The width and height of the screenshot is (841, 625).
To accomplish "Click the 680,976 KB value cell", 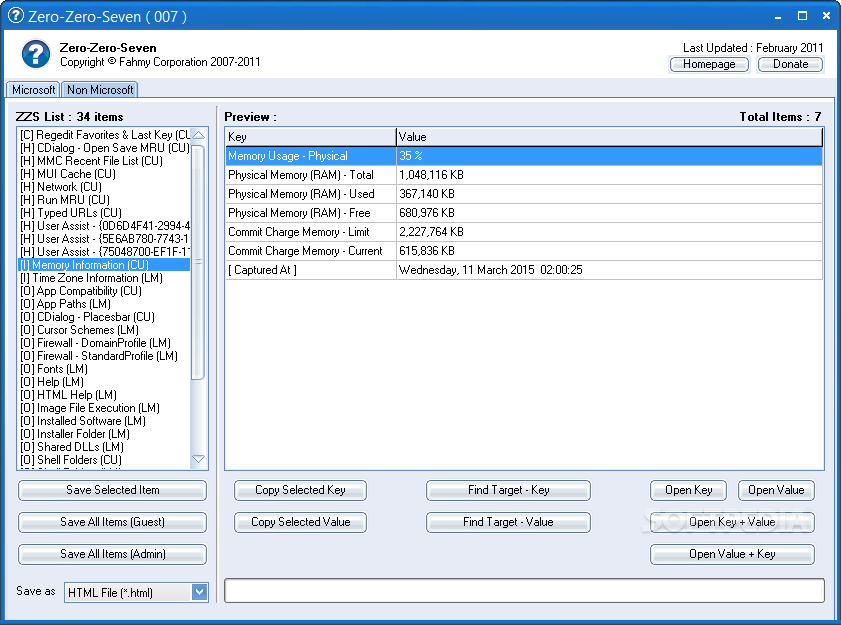I will [x=609, y=213].
